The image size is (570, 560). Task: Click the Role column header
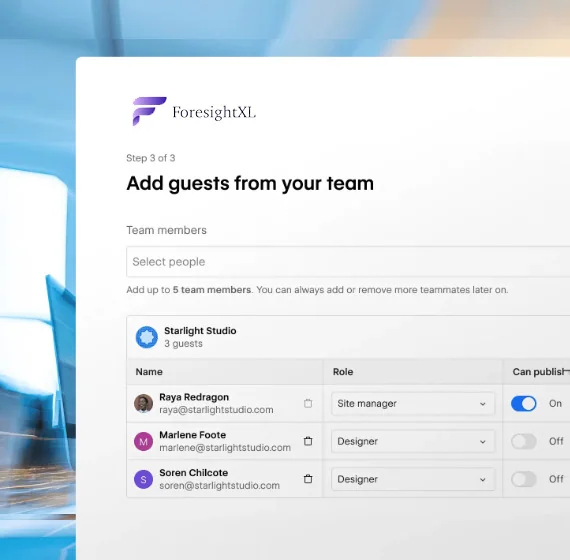[x=343, y=372]
